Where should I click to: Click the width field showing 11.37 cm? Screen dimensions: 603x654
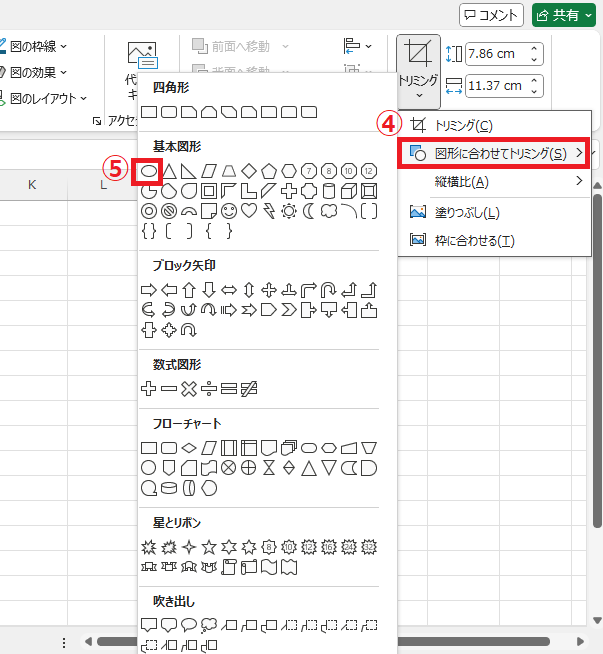[497, 86]
